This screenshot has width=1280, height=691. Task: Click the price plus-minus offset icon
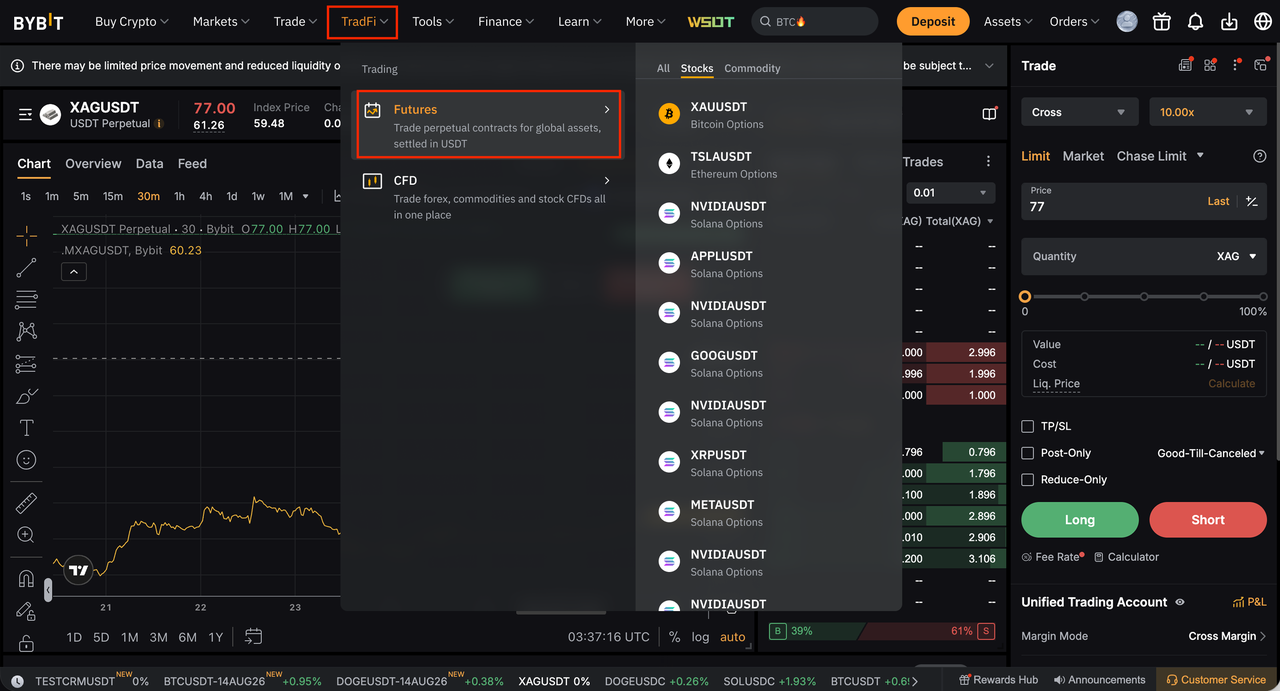tap(1251, 201)
